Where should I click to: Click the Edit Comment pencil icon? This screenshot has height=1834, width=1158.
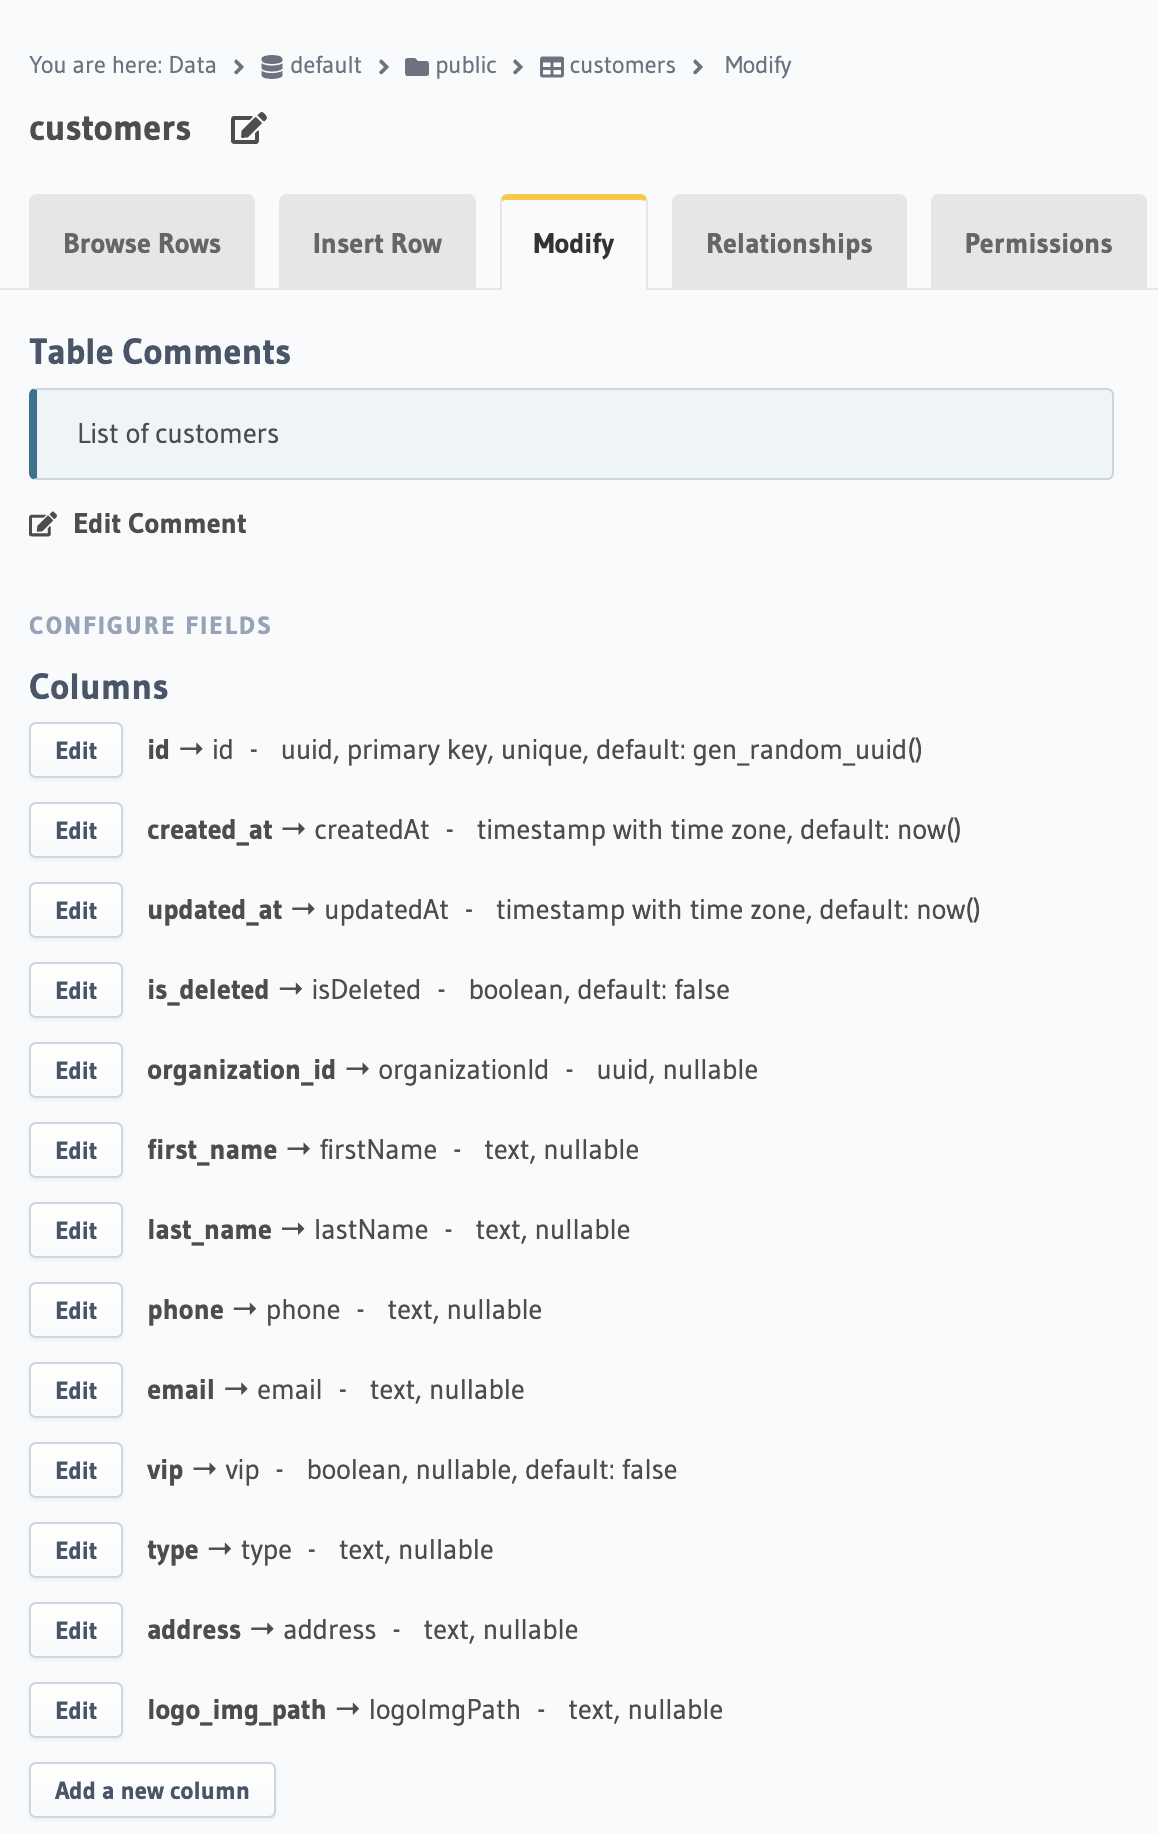42,524
